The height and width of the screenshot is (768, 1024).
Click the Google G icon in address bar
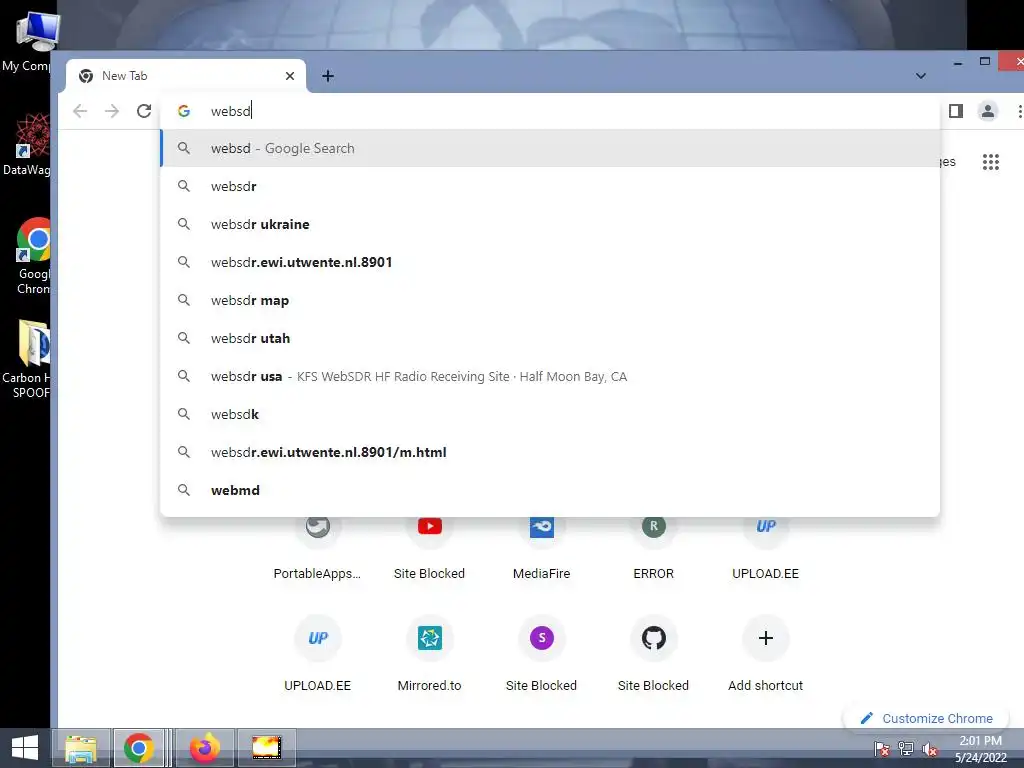tap(184, 111)
